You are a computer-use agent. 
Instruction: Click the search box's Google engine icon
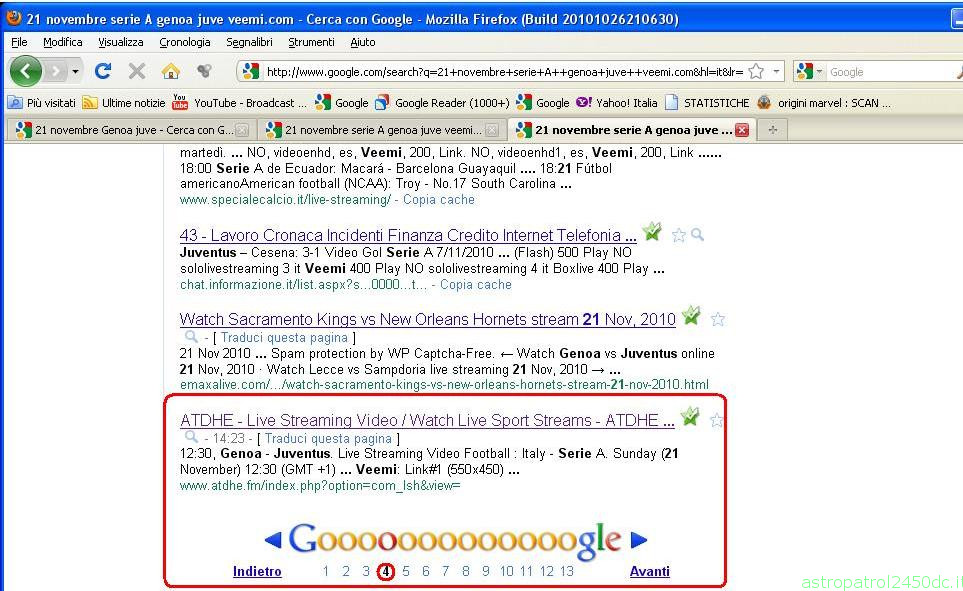click(804, 72)
